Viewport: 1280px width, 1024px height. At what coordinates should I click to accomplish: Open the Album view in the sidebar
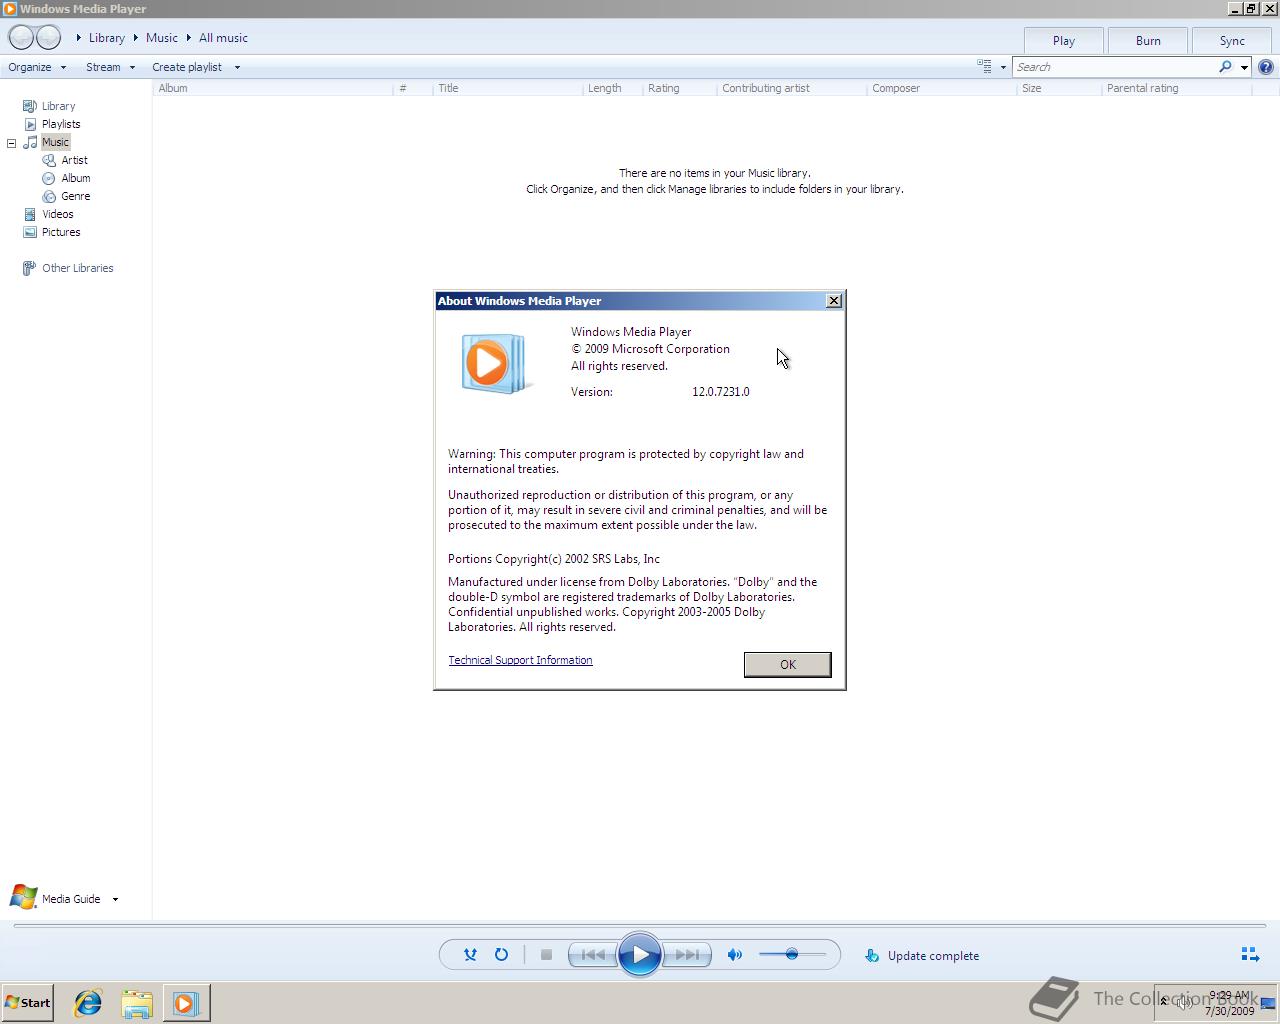[x=75, y=178]
